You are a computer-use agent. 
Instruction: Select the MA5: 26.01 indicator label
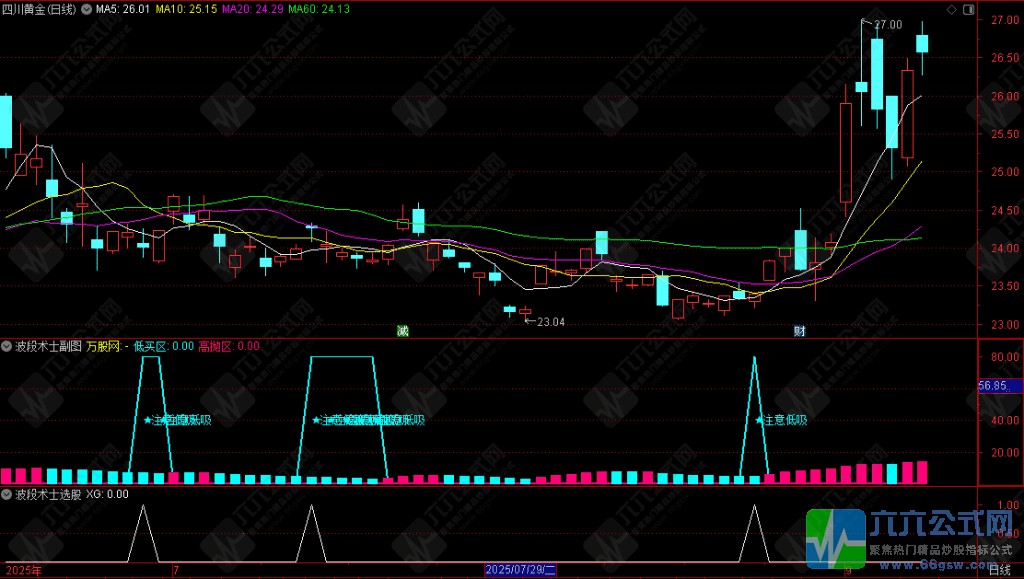[x=123, y=9]
